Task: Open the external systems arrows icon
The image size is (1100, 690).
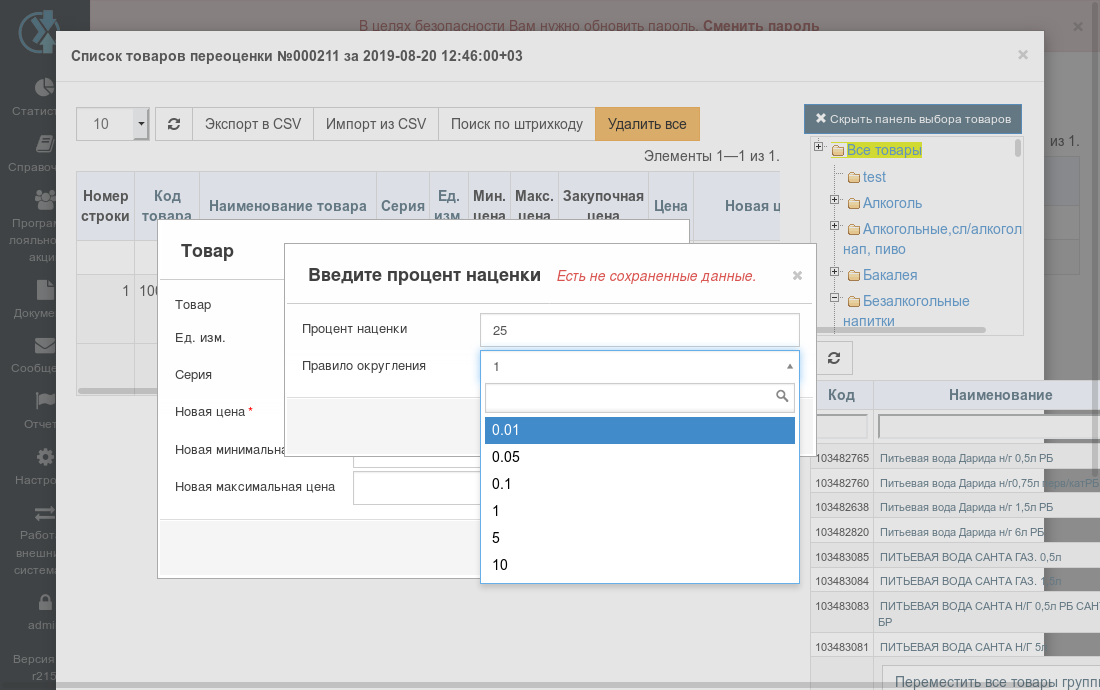Action: [x=45, y=513]
